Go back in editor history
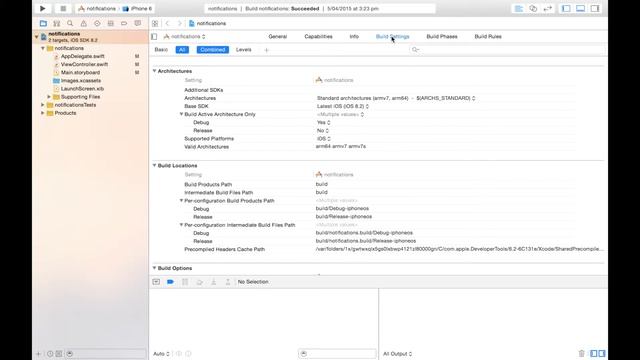 pyautogui.click(x=167, y=24)
